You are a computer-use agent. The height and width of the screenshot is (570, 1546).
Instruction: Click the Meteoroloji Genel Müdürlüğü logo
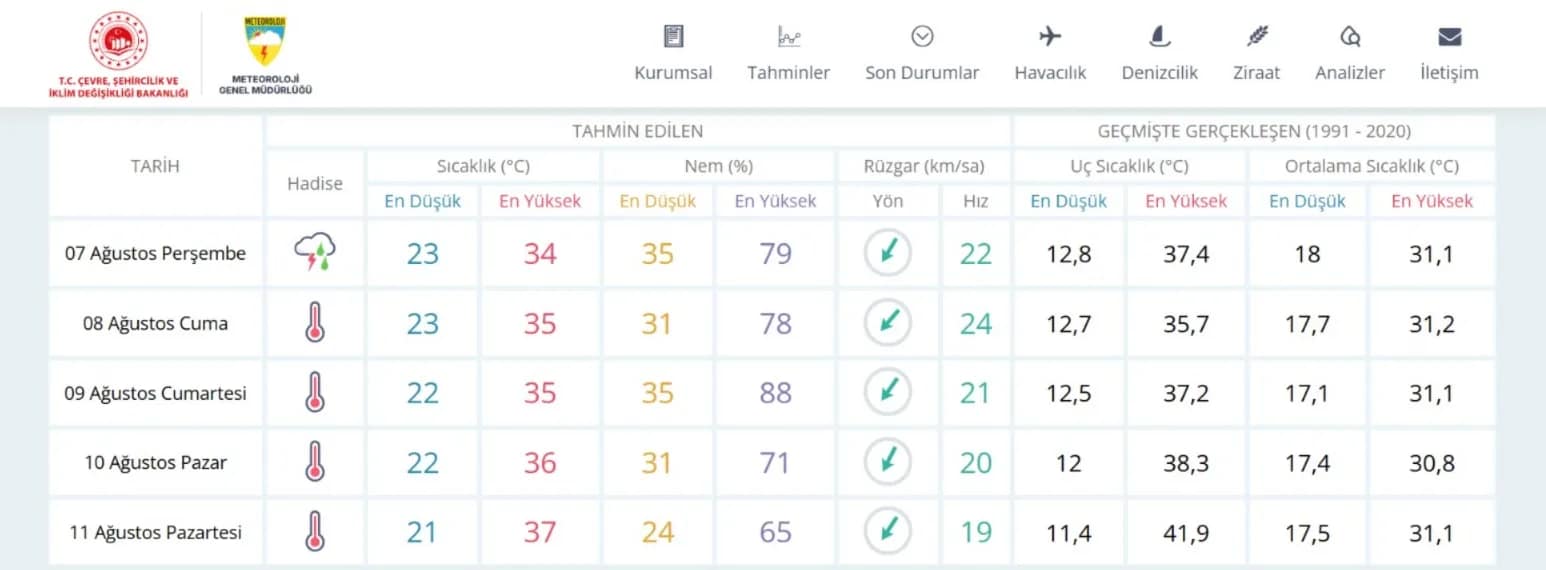pyautogui.click(x=265, y=43)
